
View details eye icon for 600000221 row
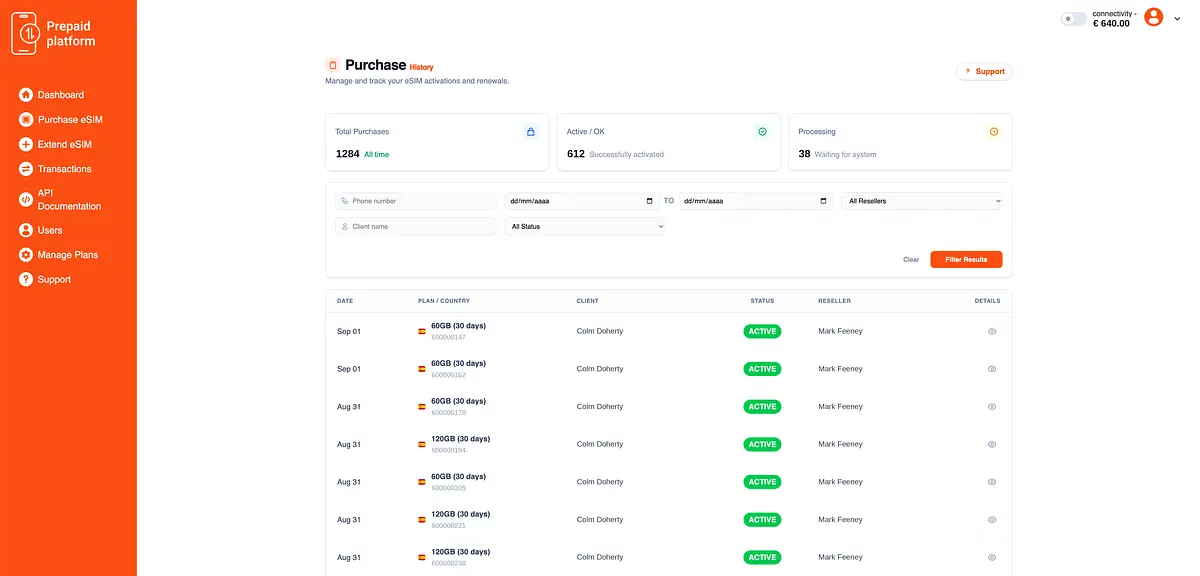pyautogui.click(x=992, y=520)
